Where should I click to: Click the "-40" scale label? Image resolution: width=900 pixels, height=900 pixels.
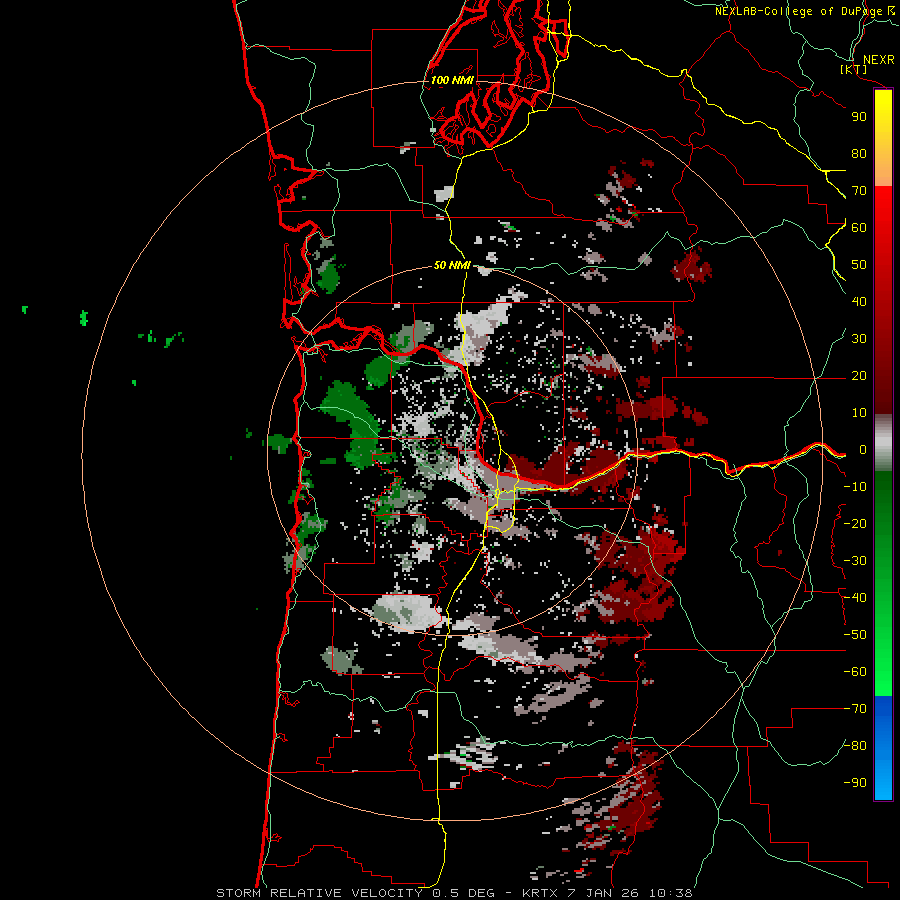click(855, 598)
